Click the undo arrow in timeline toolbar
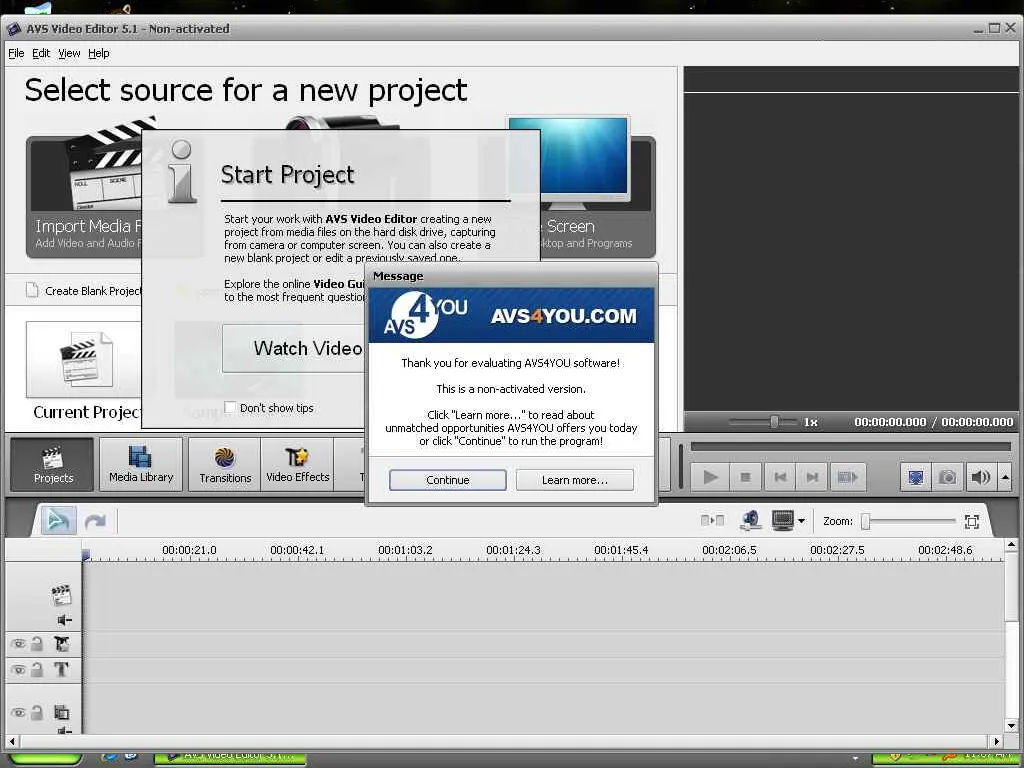The image size is (1024, 768). pyautogui.click(x=58, y=520)
